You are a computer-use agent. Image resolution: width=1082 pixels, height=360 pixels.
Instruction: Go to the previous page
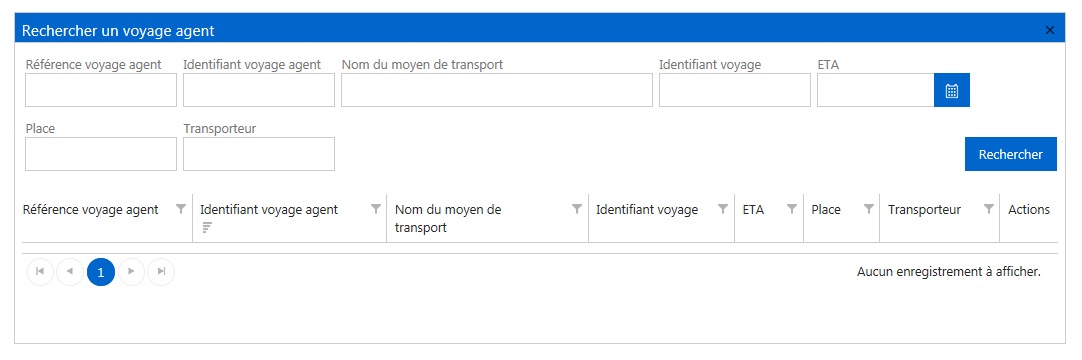(70, 272)
